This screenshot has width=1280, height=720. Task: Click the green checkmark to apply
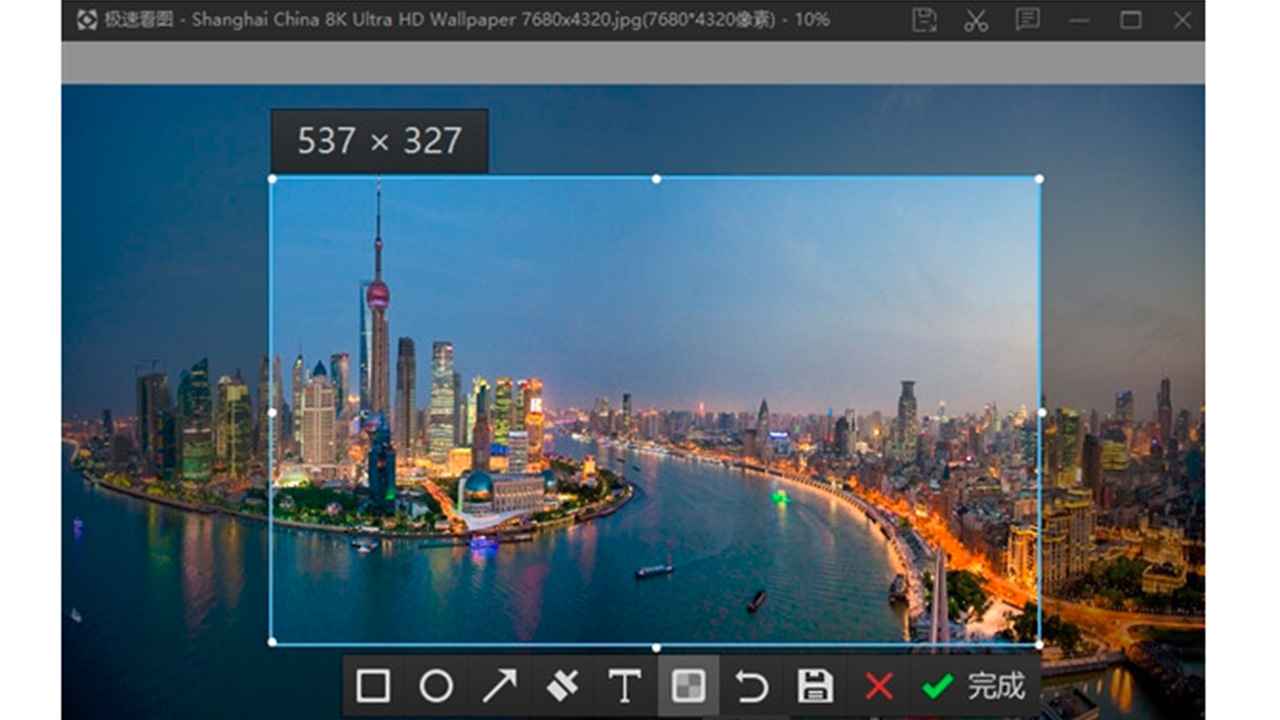tap(936, 686)
